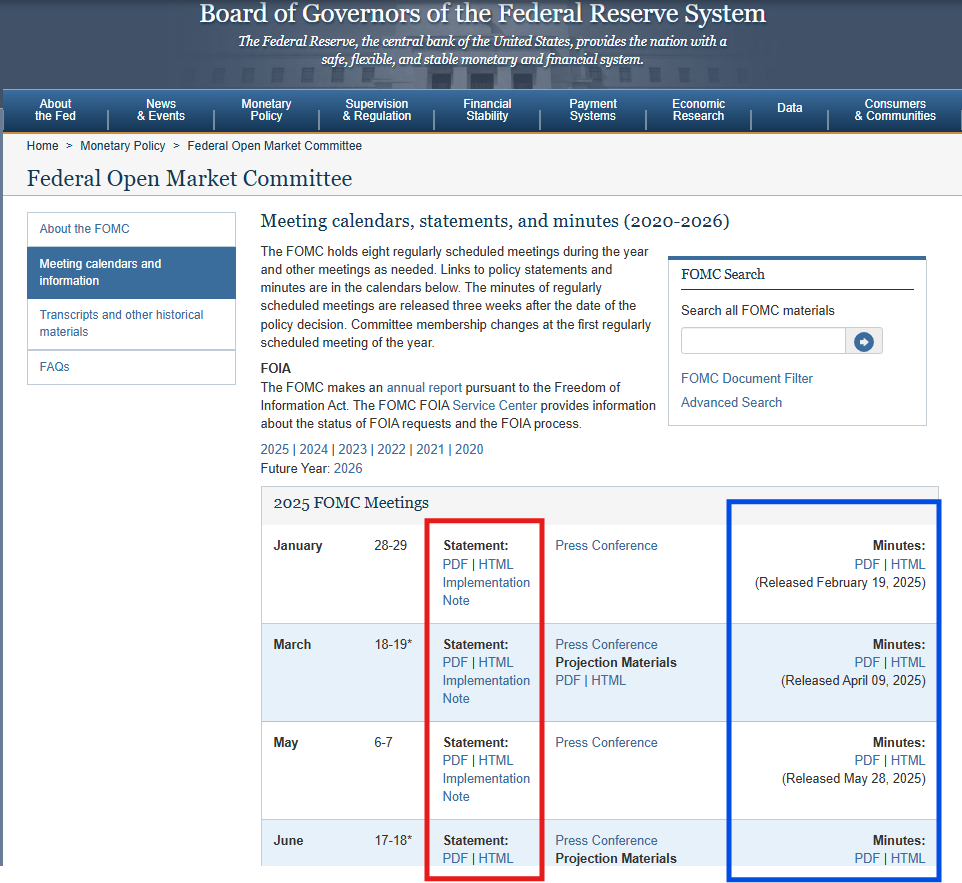Click the FOMC search arrow button
The image size is (962, 883).
pos(864,341)
